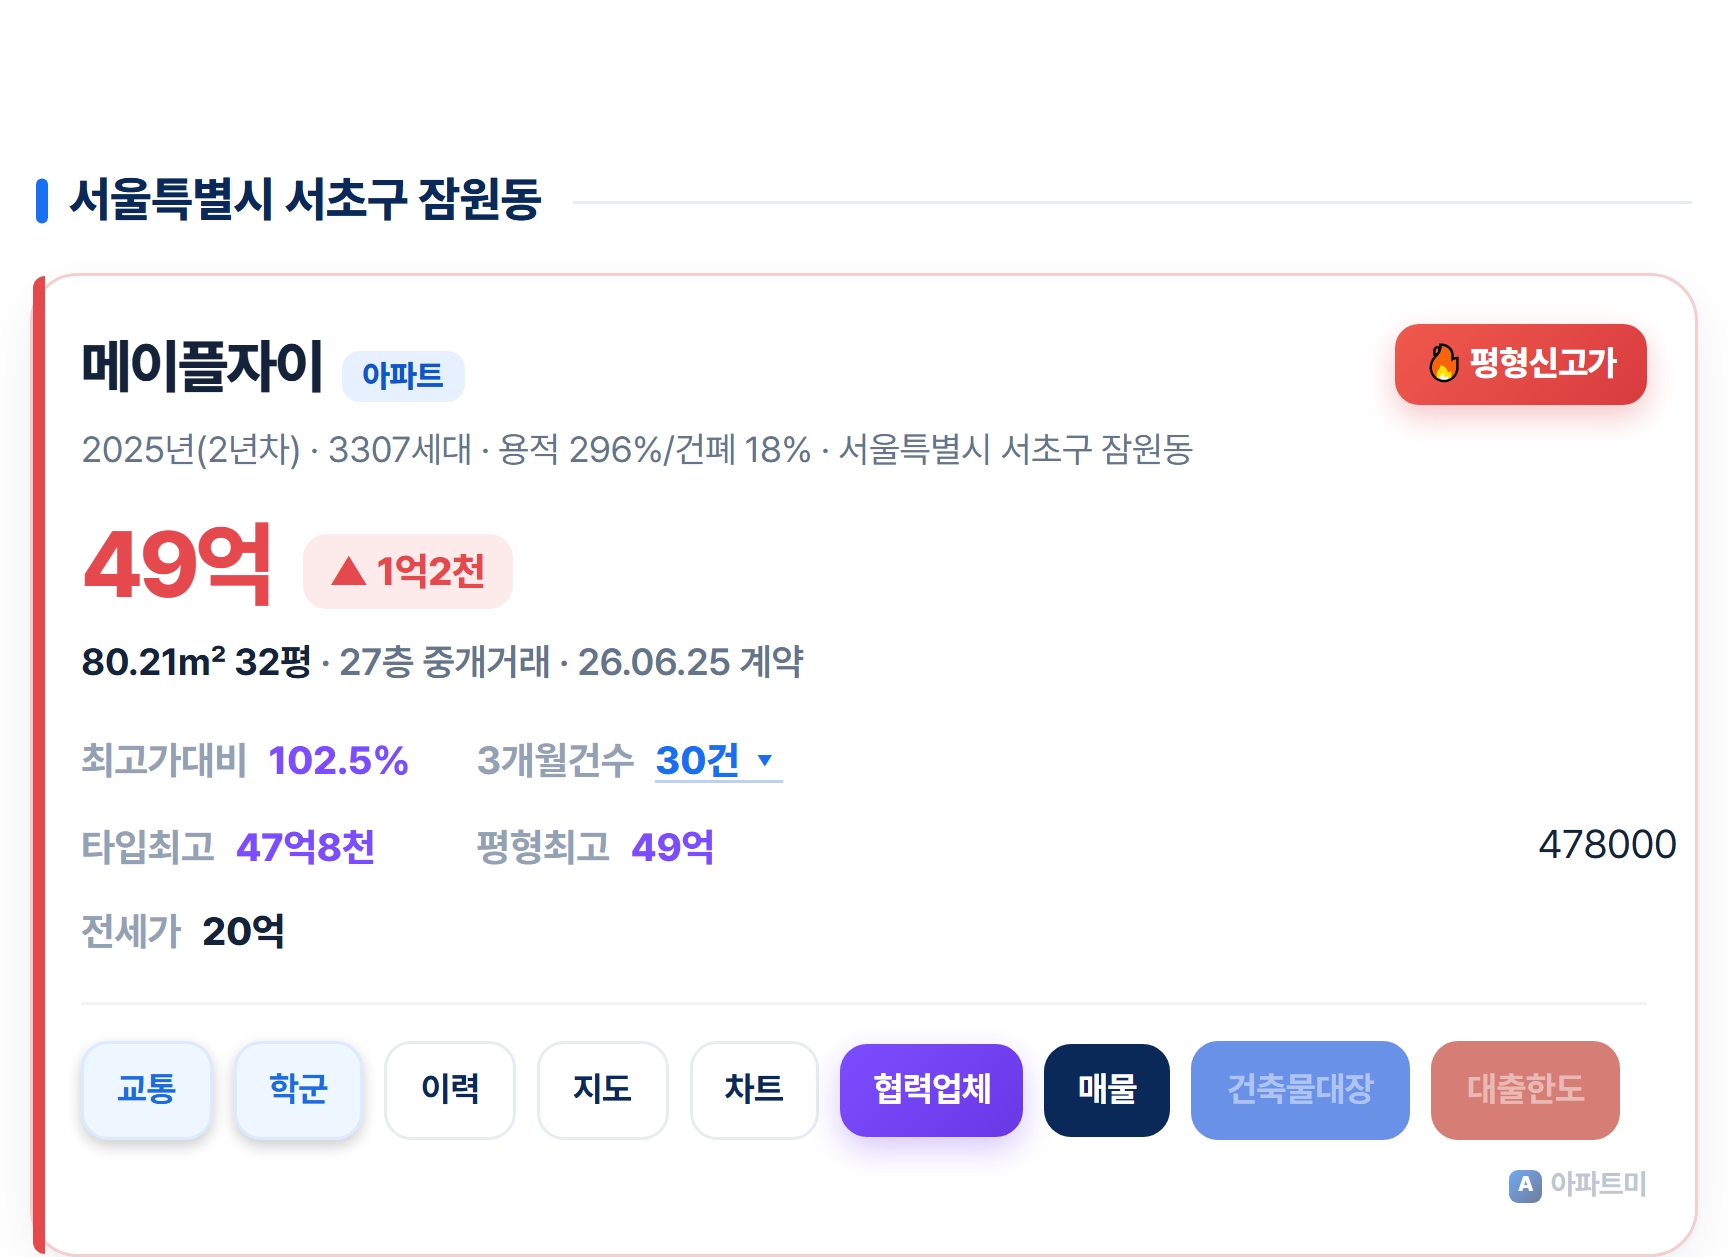Click the flame icon in 평형신고가 badge

[x=1443, y=363]
